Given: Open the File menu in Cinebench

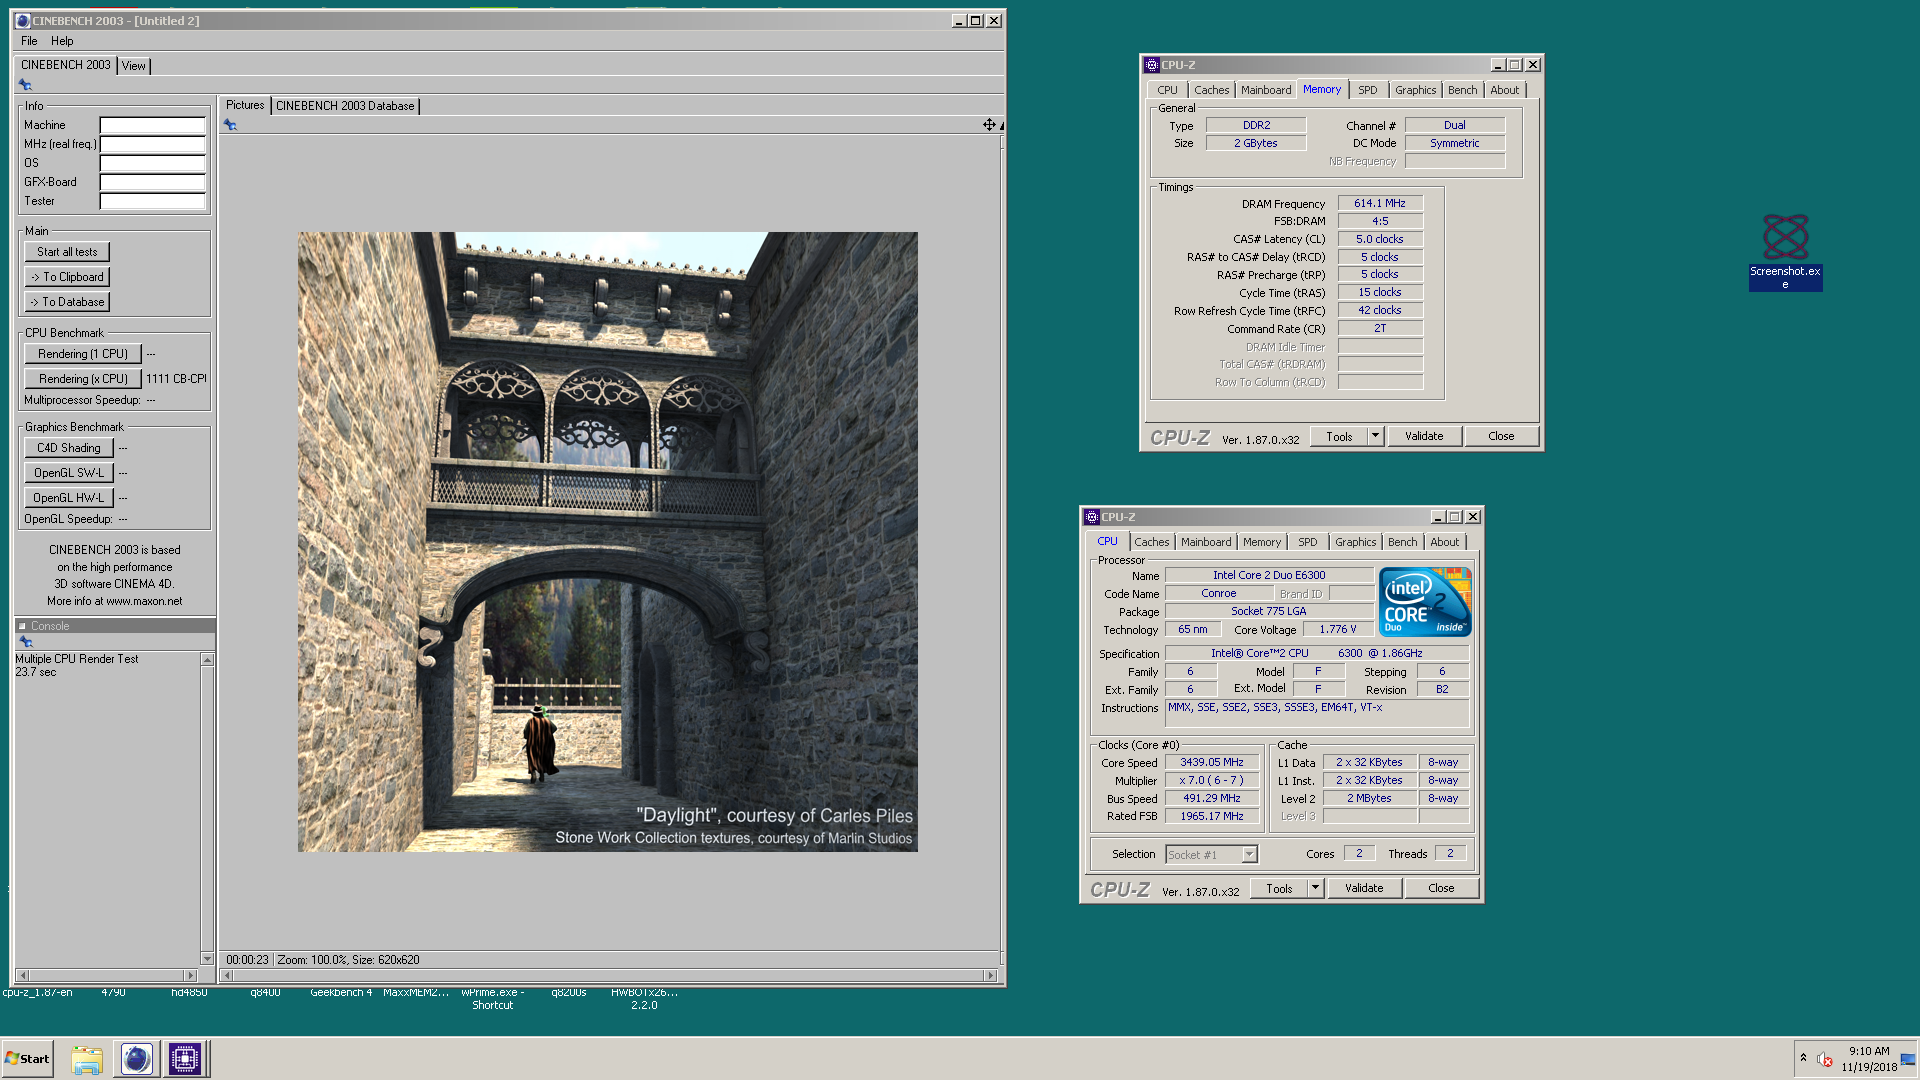Looking at the screenshot, I should (29, 41).
